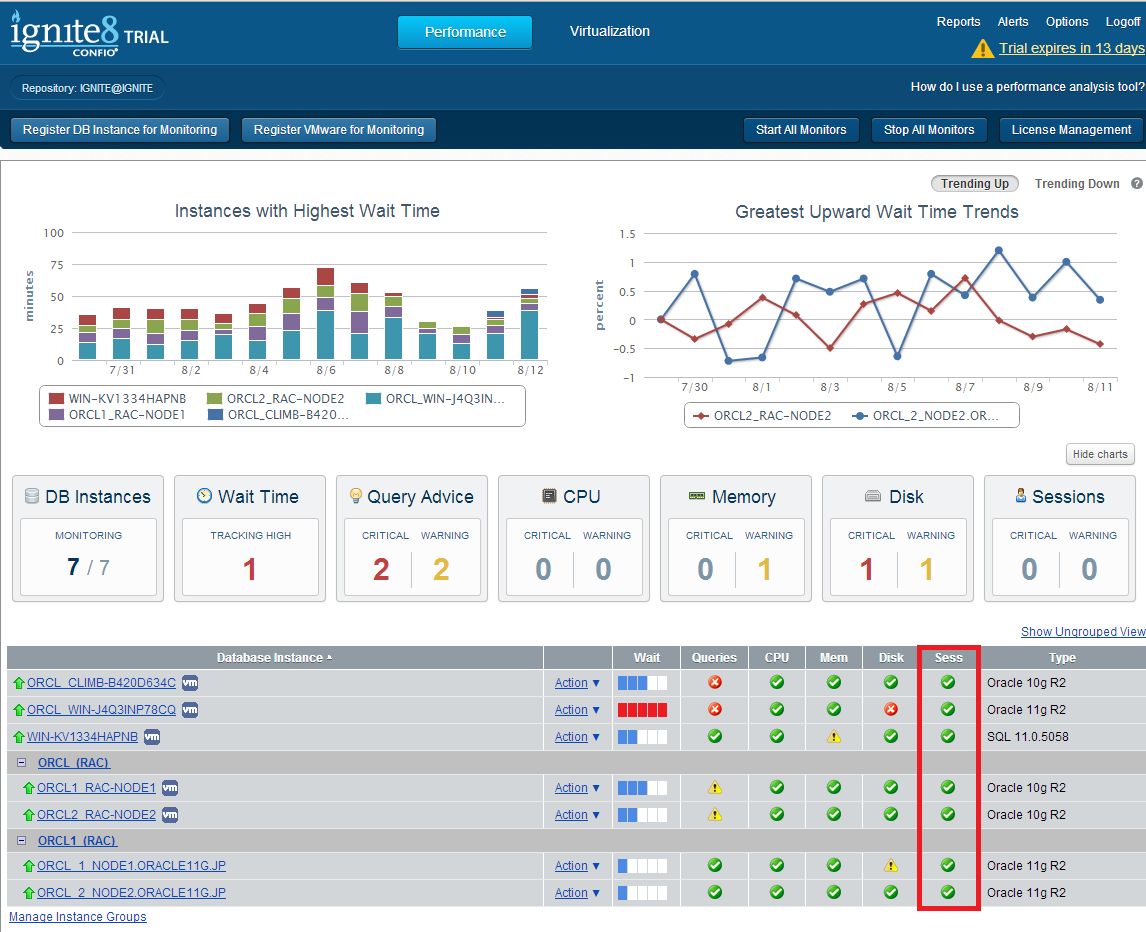Click the ORCL_WIN-J4Q3IN teal legend swatch
1146x932 pixels.
coord(373,398)
